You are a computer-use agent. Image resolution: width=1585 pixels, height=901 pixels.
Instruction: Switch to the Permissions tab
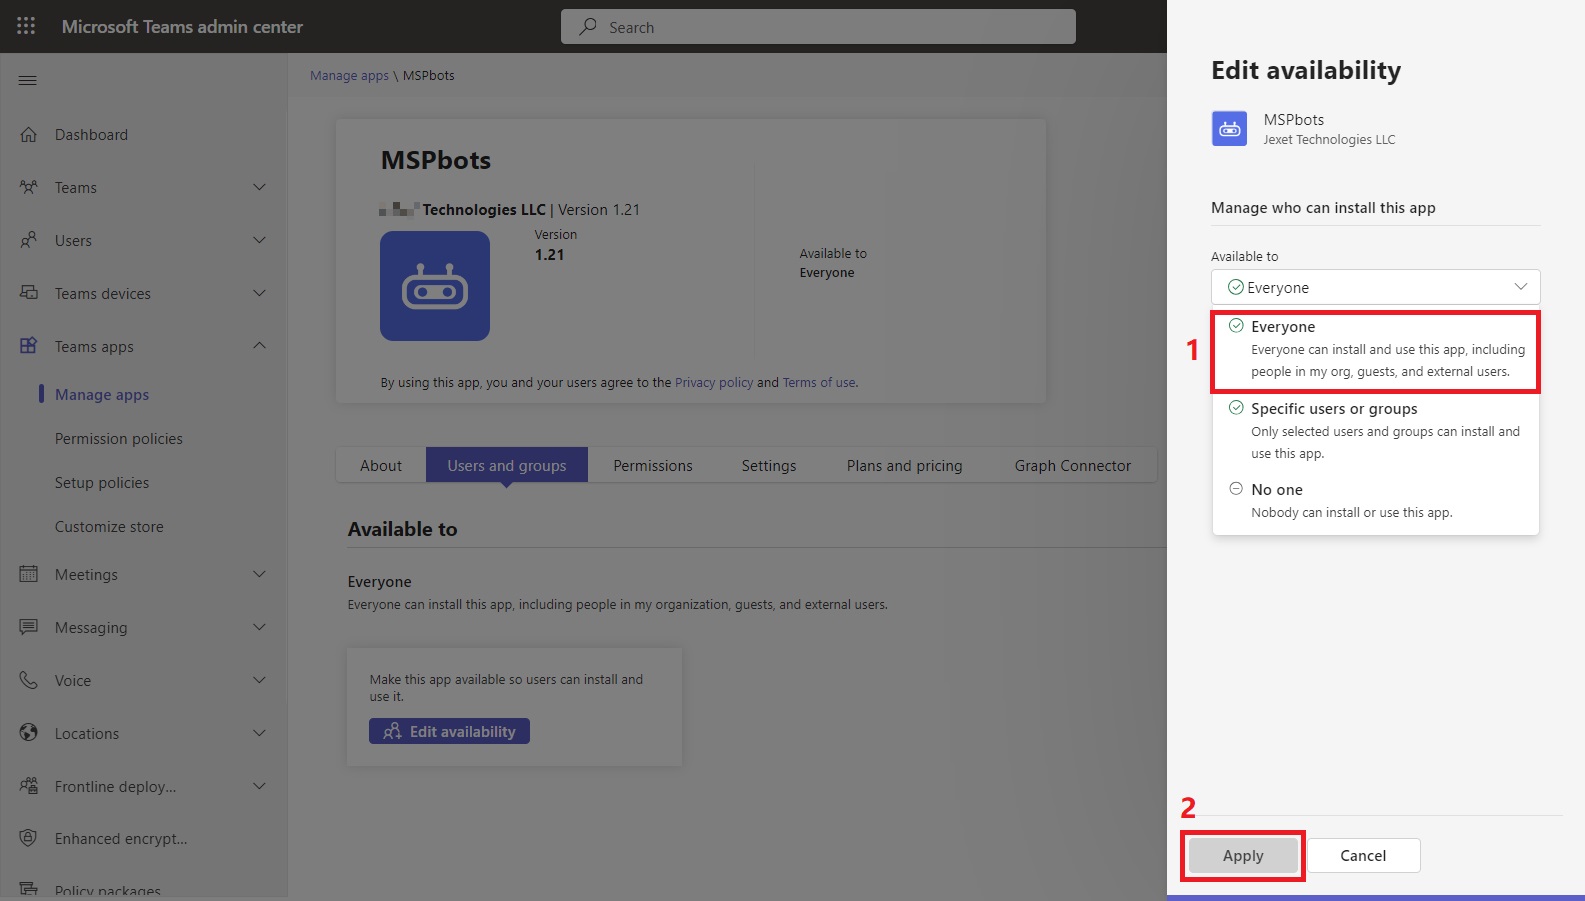click(652, 466)
